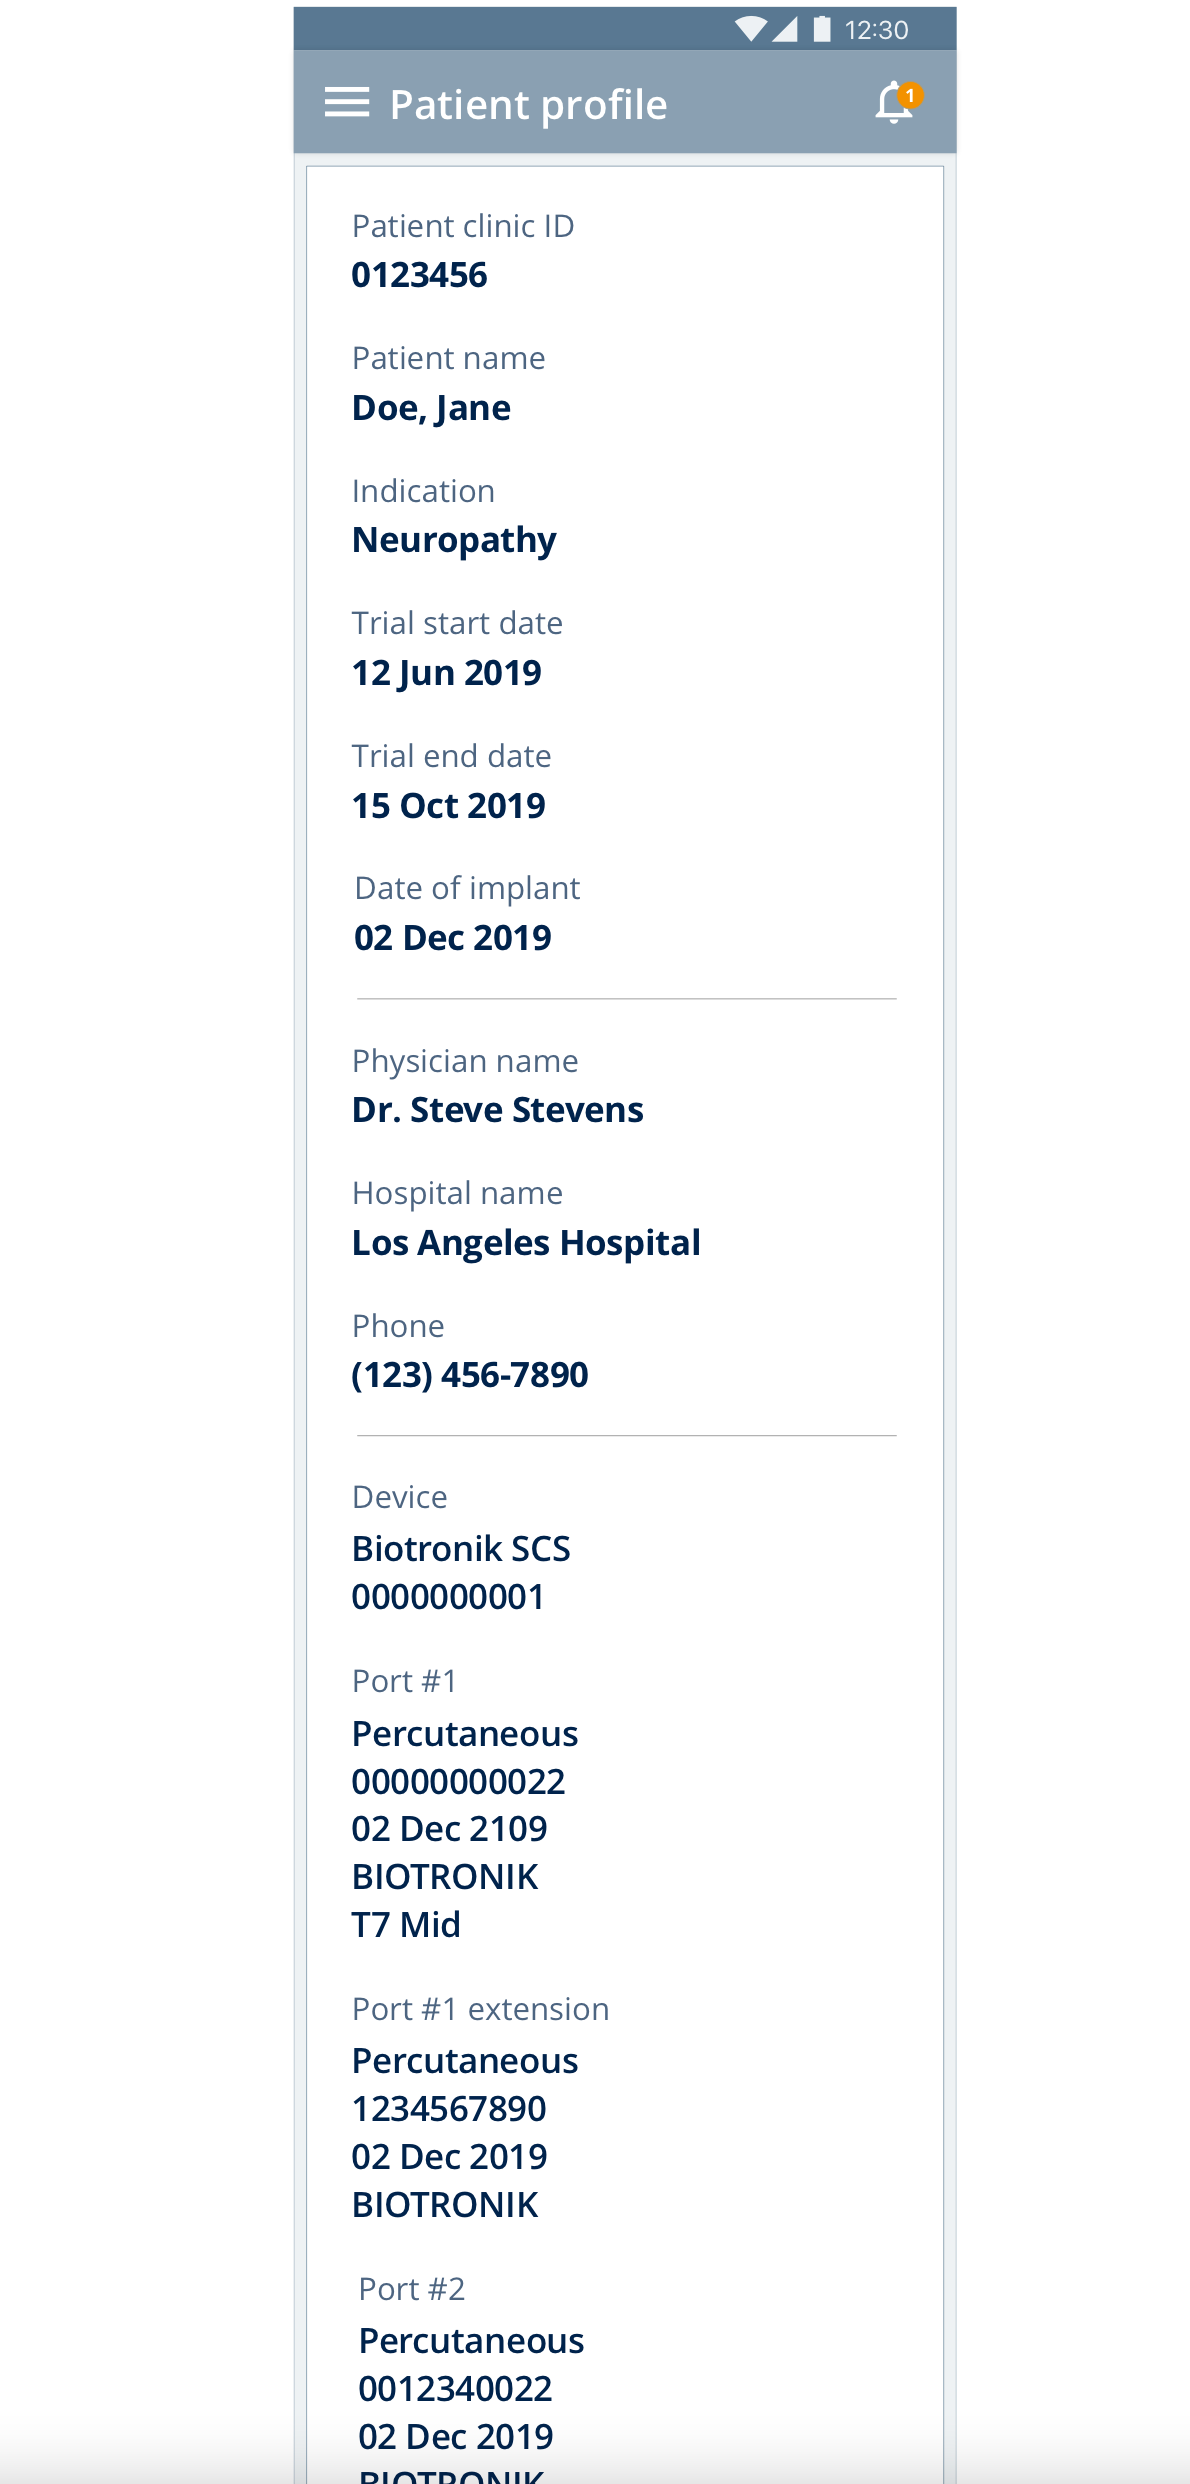1190x2484 pixels.
Task: Tap Los Angeles Hospital name
Action: click(x=526, y=1243)
